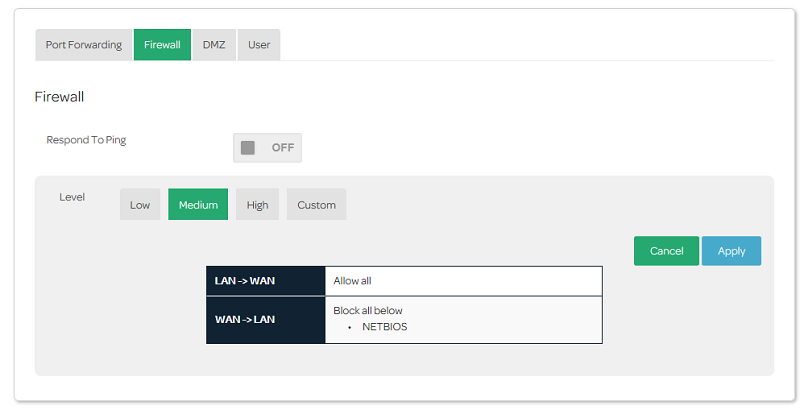
Task: Open the Port Forwarding tab
Action: tap(84, 45)
